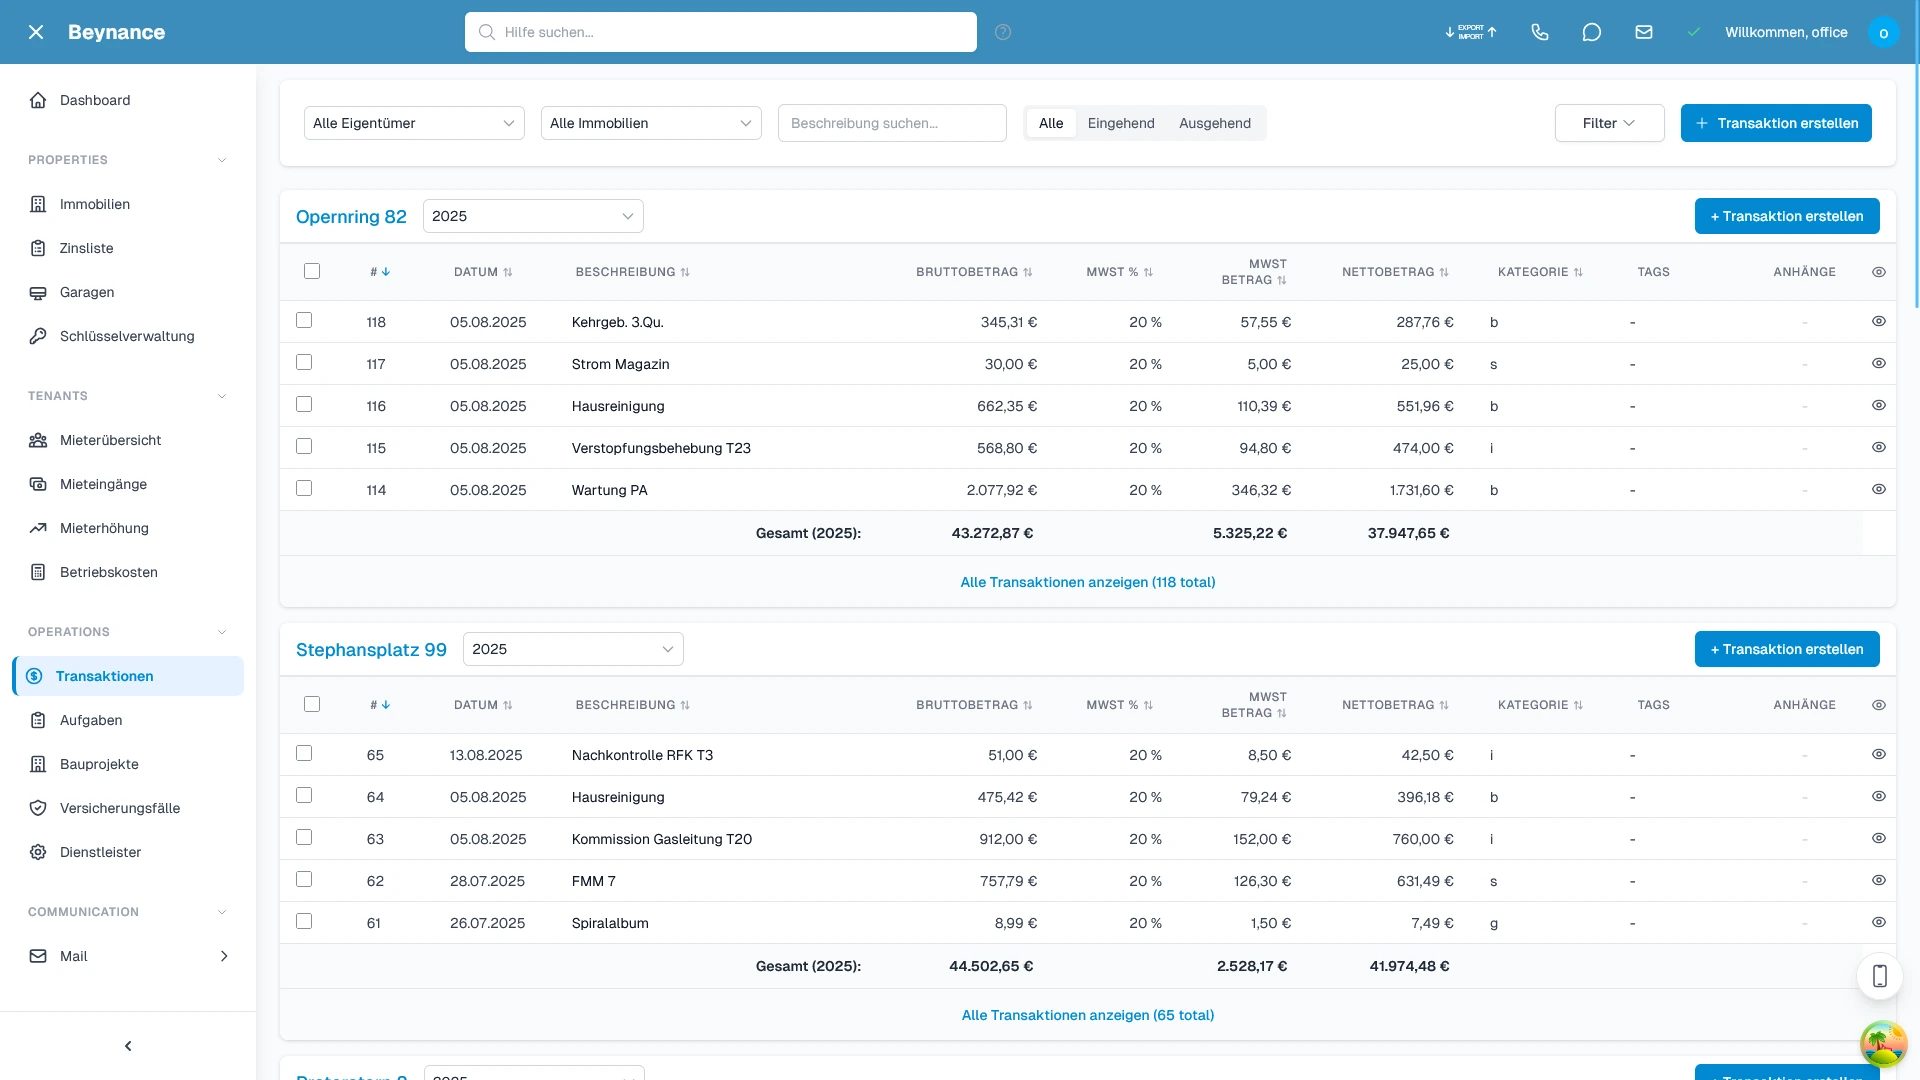
Task: Open Alle Transaktionen anzeigen for Opernring 82
Action: tap(1087, 582)
